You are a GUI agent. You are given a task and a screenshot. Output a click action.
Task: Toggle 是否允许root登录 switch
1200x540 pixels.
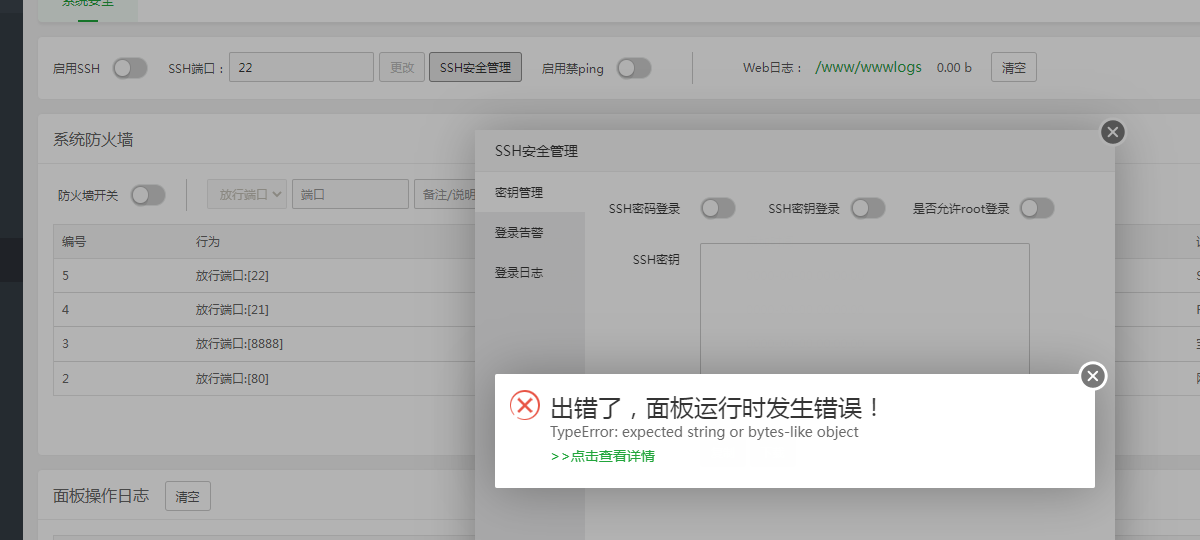pyautogui.click(x=1037, y=208)
